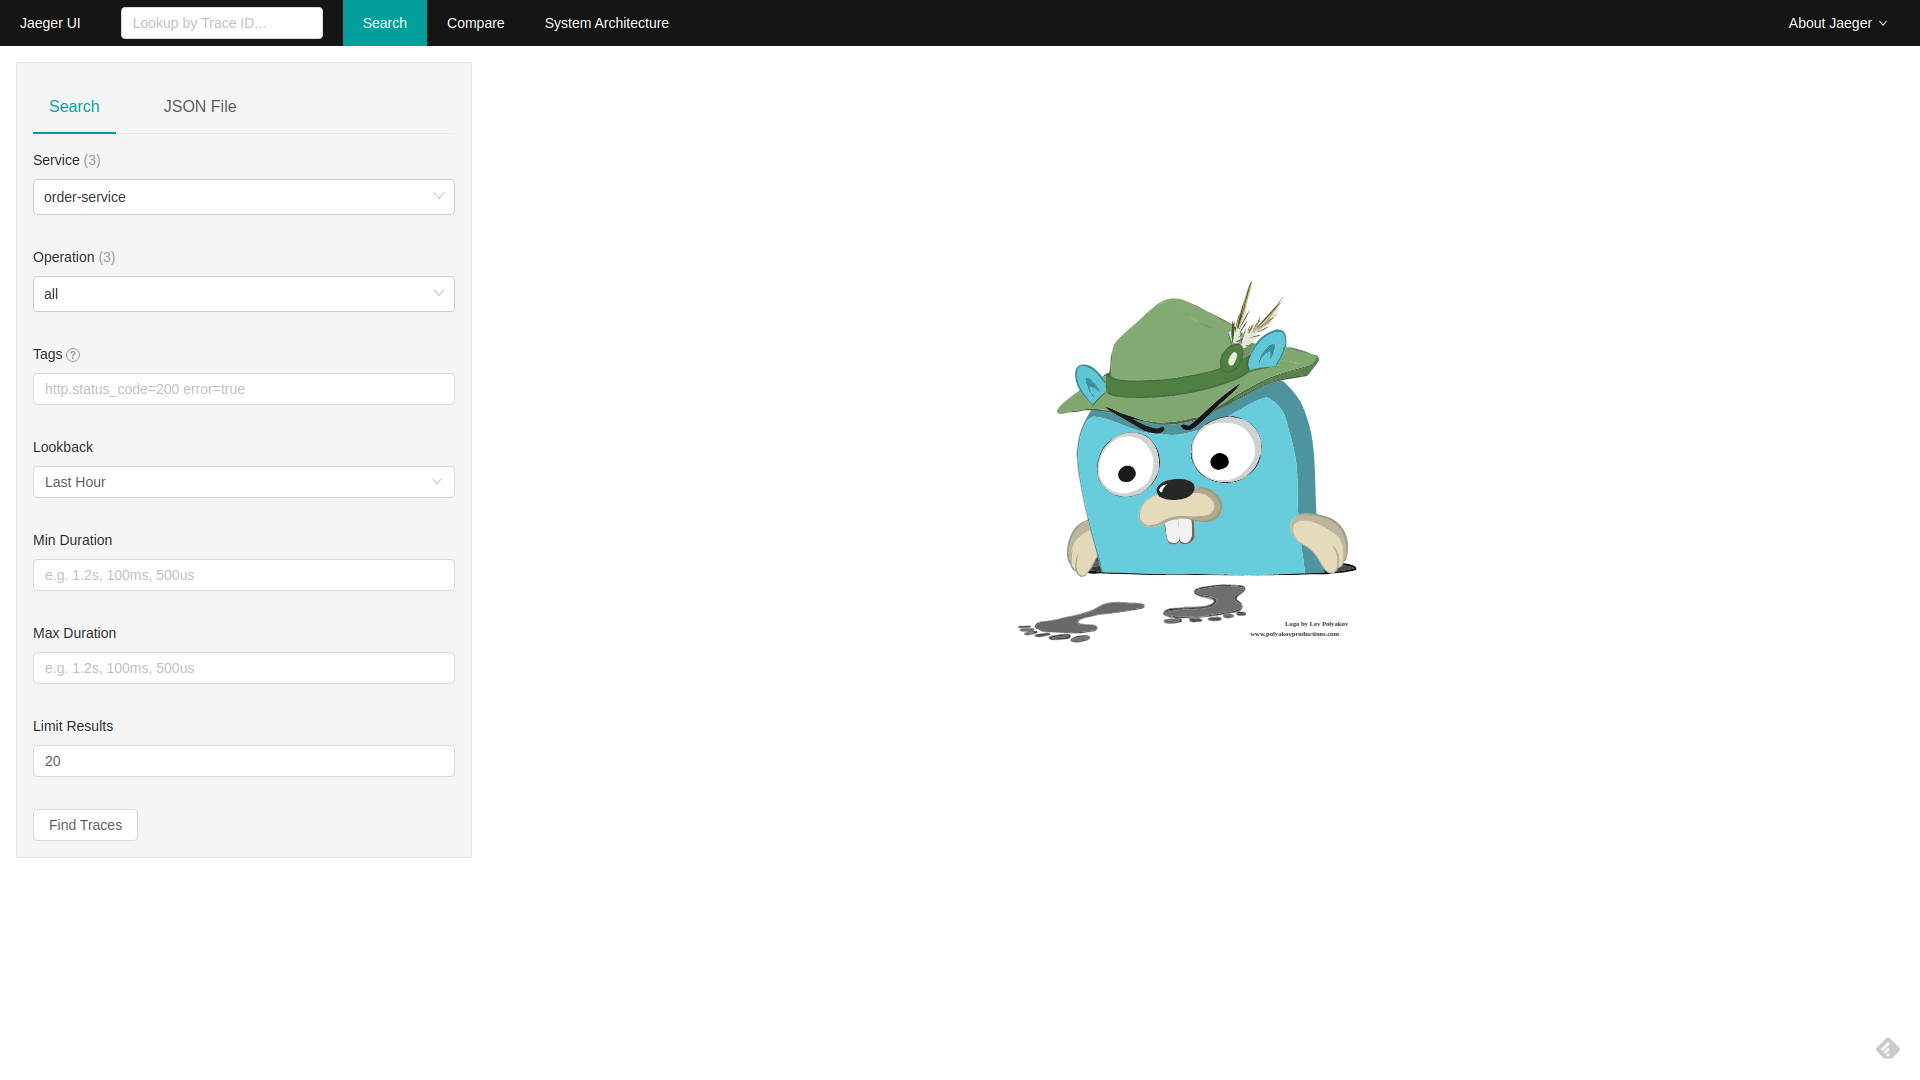1920x1080 pixels.
Task: Open the Last Hour Lookback dropdown
Action: [230, 482]
